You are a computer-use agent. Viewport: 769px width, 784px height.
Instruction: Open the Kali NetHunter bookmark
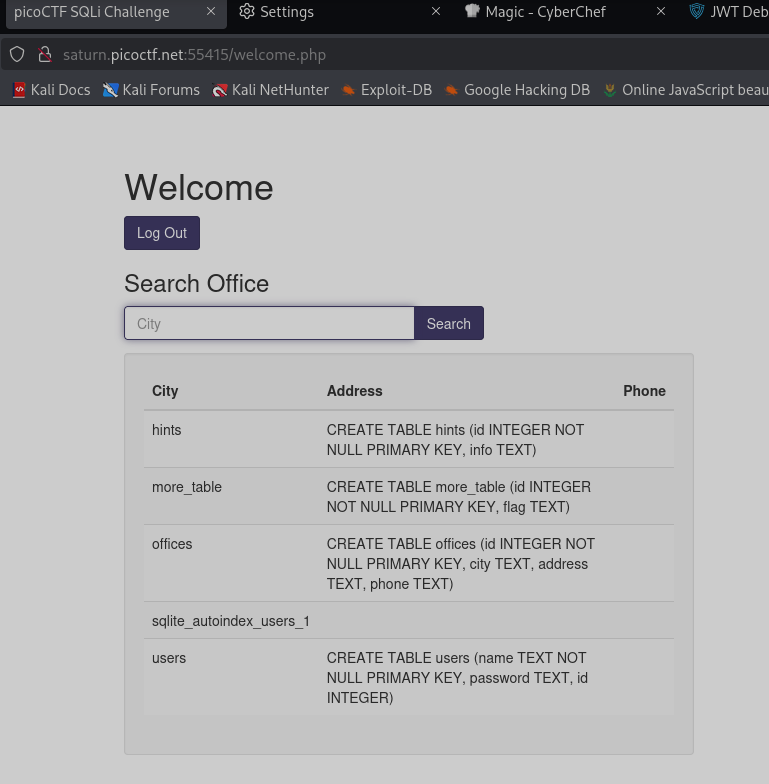[x=270, y=90]
